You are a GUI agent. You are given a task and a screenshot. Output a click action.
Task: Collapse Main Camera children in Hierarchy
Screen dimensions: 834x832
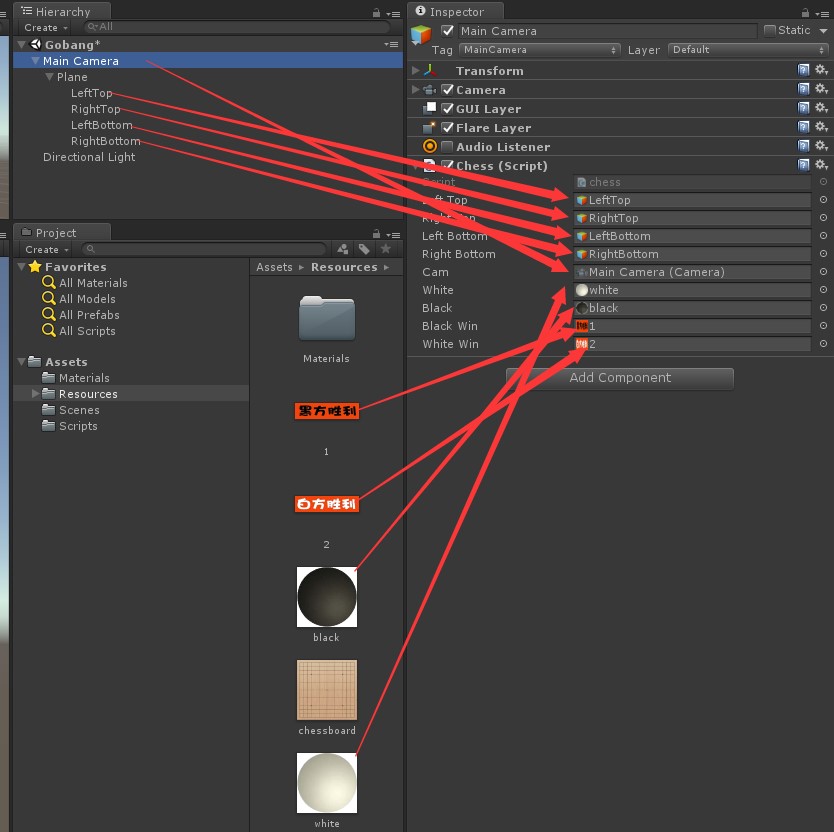pos(35,61)
